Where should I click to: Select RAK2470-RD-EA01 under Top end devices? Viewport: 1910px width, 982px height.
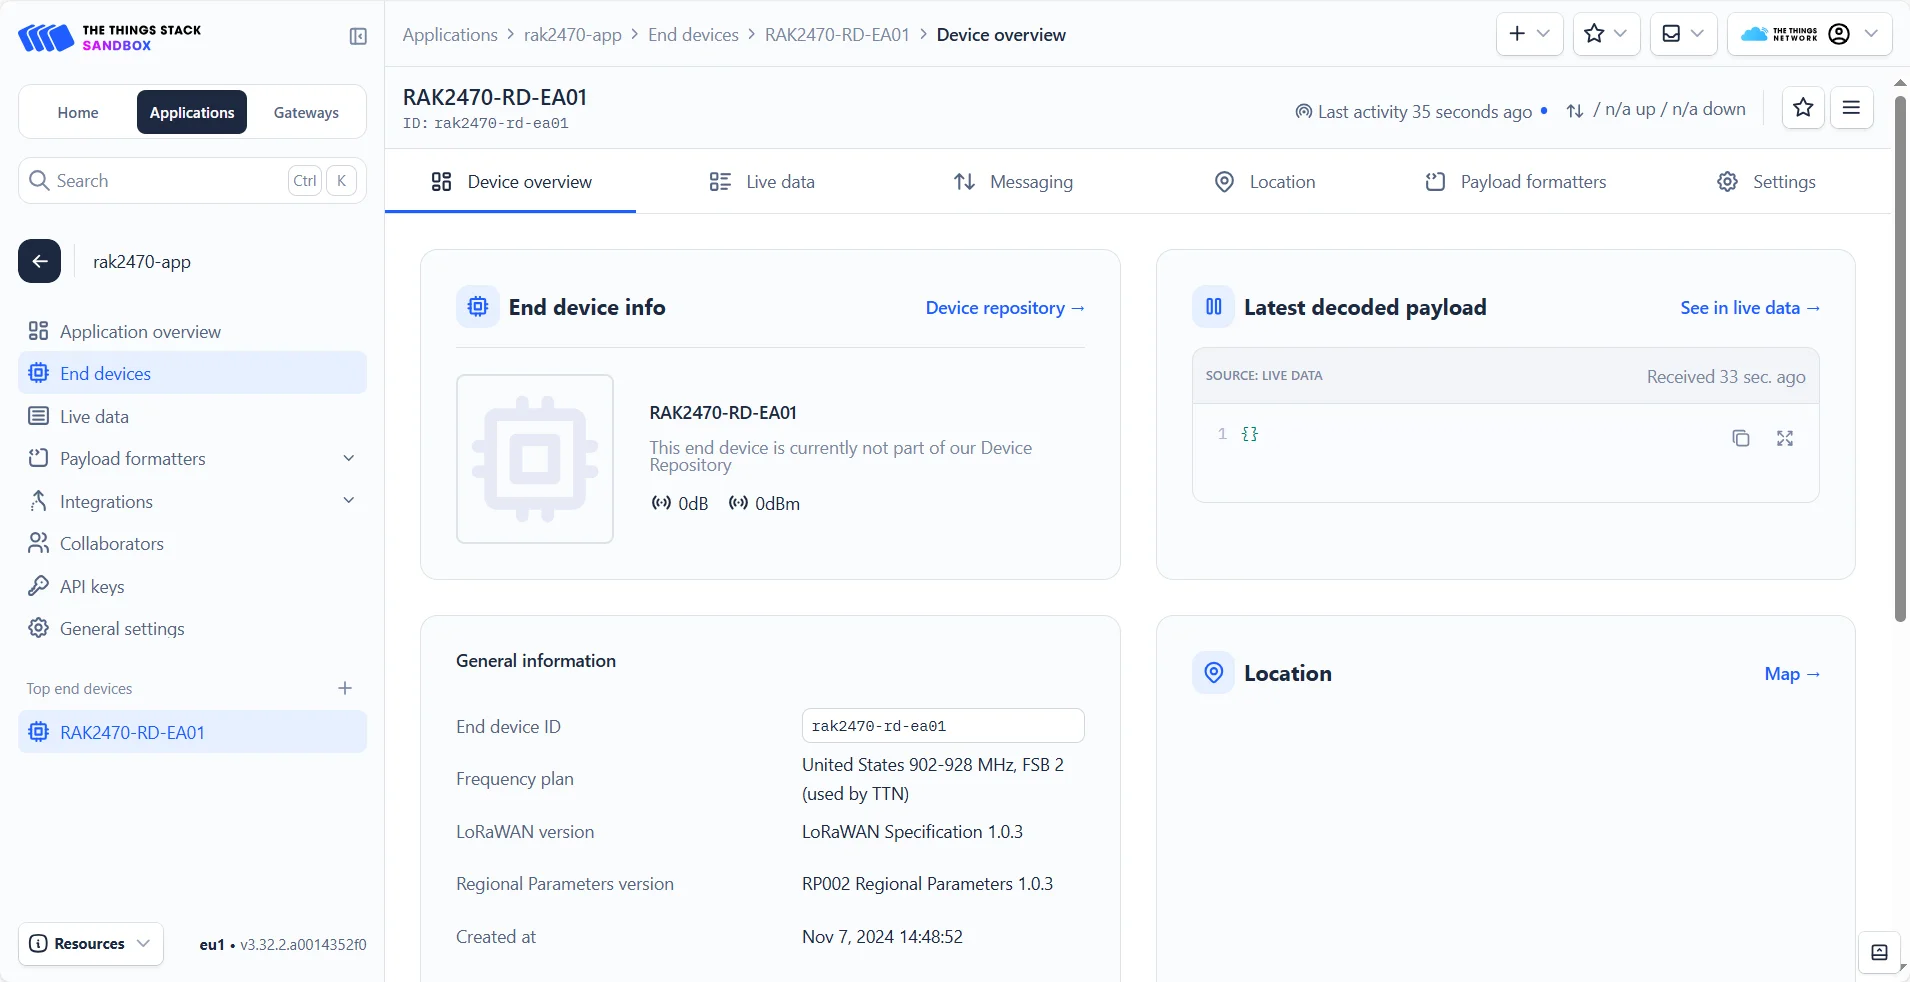pyautogui.click(x=192, y=732)
